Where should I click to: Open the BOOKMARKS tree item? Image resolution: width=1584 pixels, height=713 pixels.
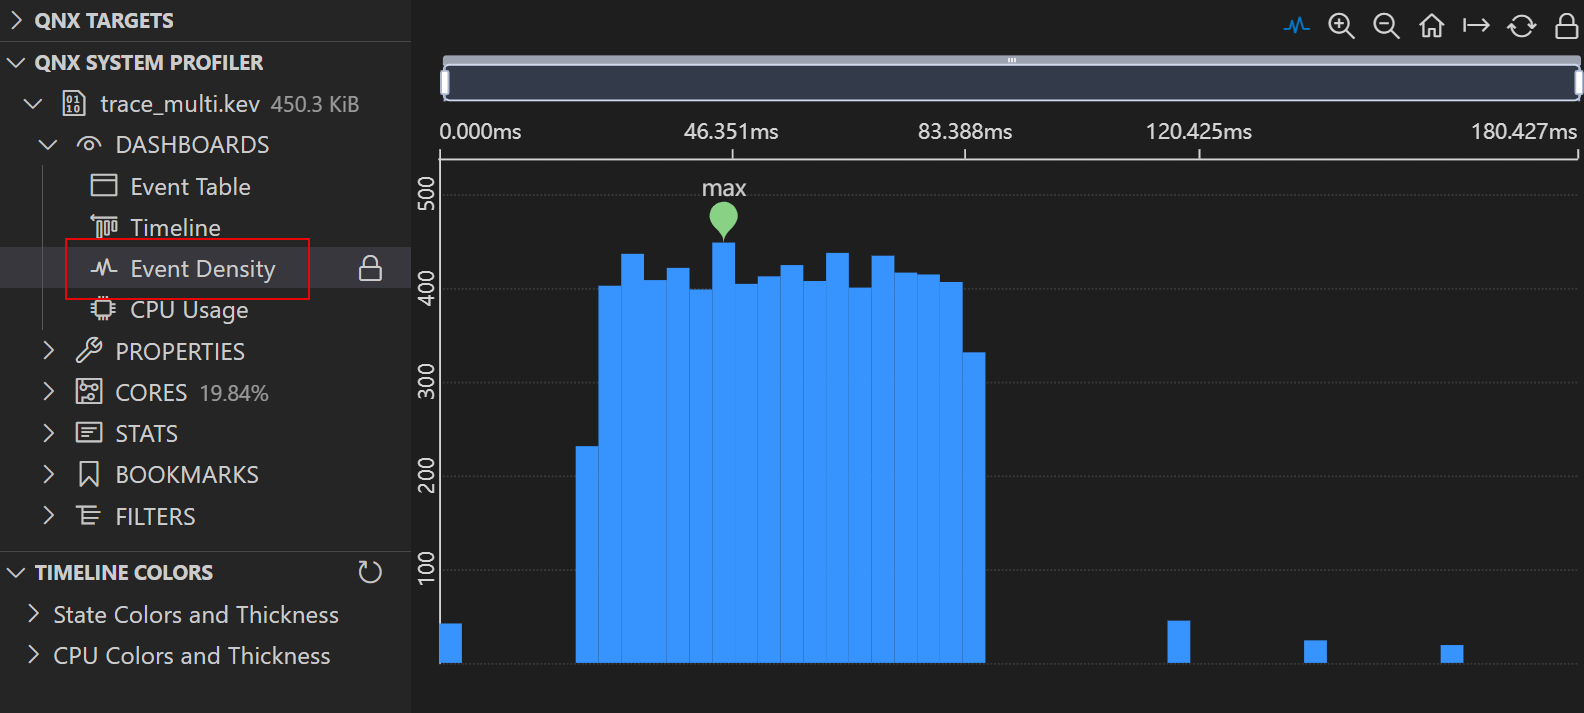click(x=186, y=475)
